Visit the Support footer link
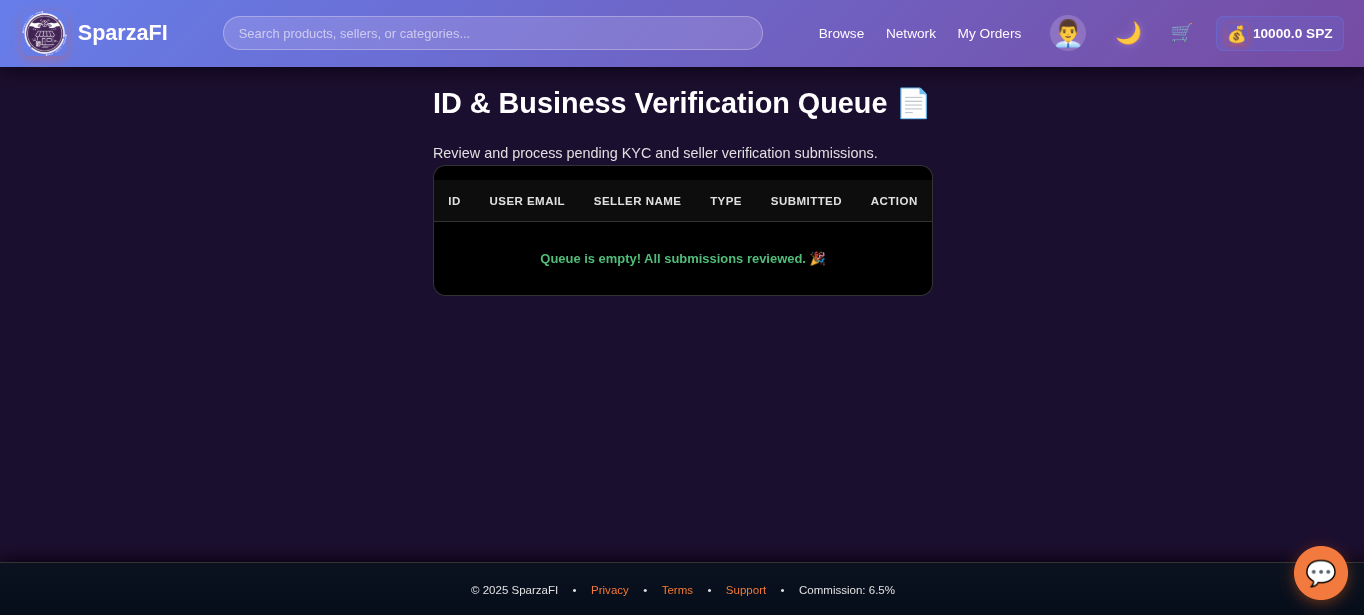The width and height of the screenshot is (1364, 615). click(745, 590)
